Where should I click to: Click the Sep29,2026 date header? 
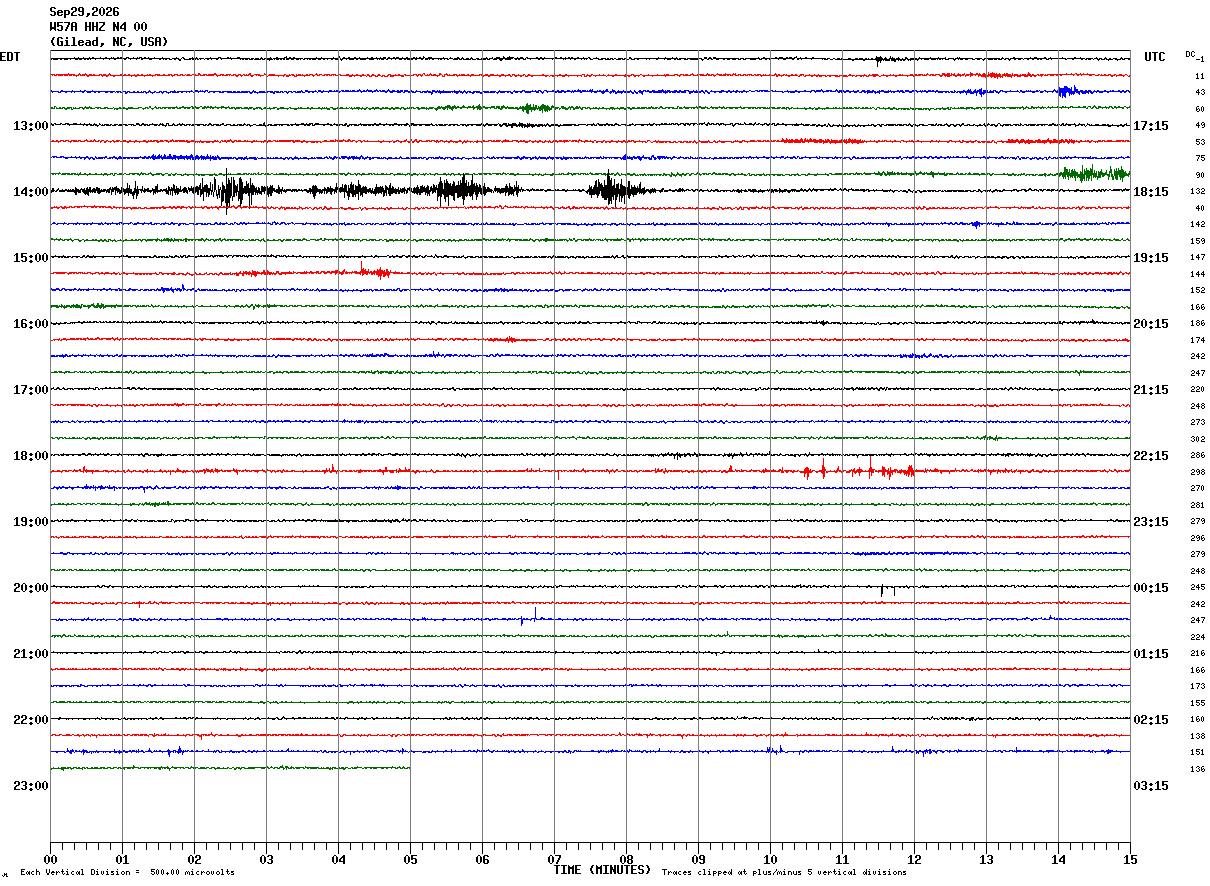[84, 12]
